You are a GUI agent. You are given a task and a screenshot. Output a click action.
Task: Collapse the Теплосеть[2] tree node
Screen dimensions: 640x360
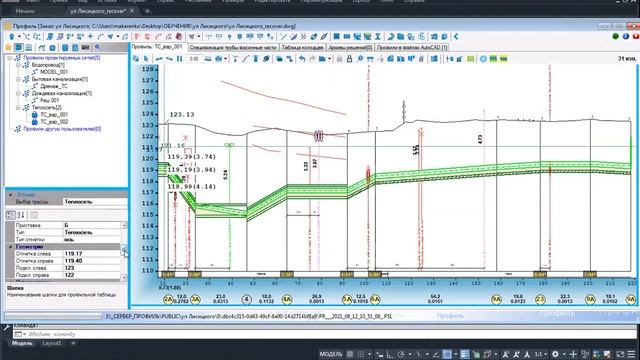(18, 108)
